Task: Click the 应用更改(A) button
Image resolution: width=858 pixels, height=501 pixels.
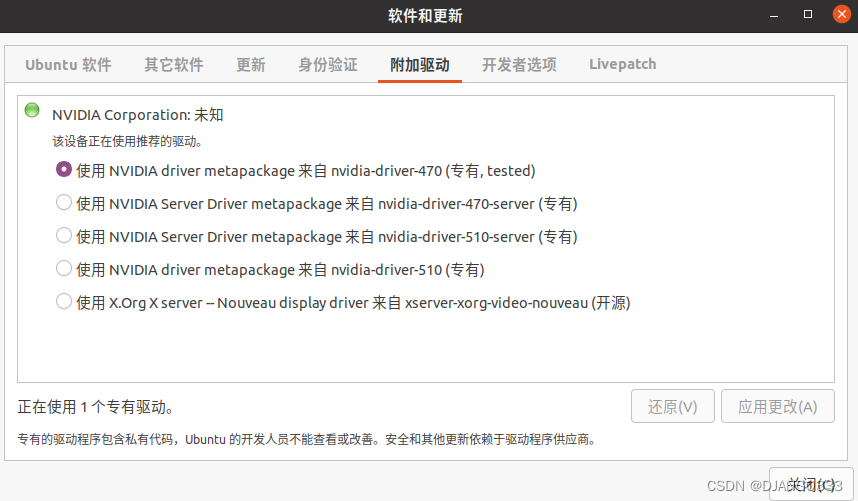Action: (x=778, y=406)
